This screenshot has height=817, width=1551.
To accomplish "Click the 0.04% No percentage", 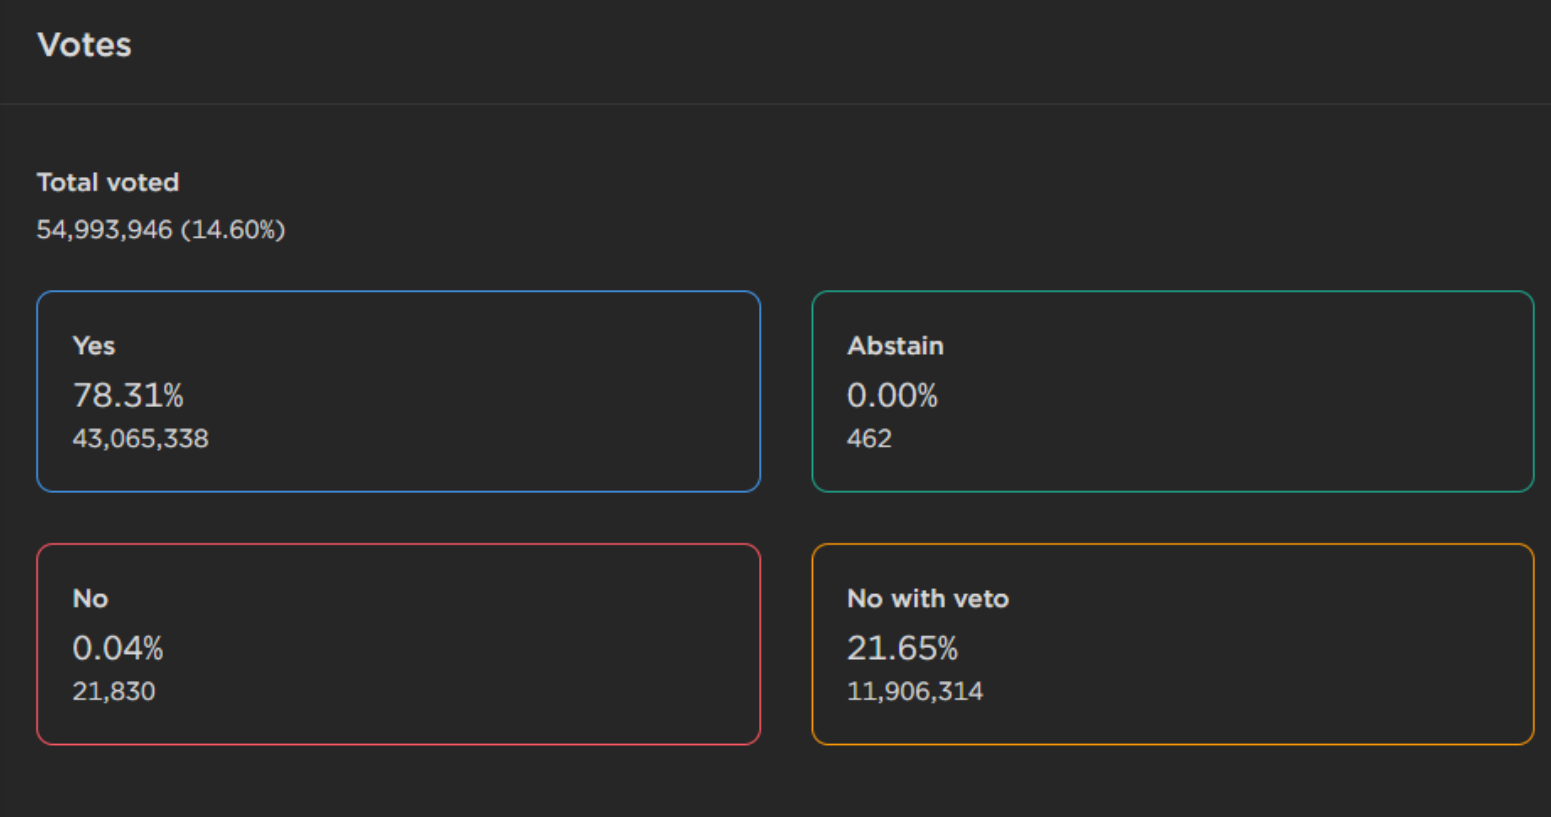I will 118,649.
